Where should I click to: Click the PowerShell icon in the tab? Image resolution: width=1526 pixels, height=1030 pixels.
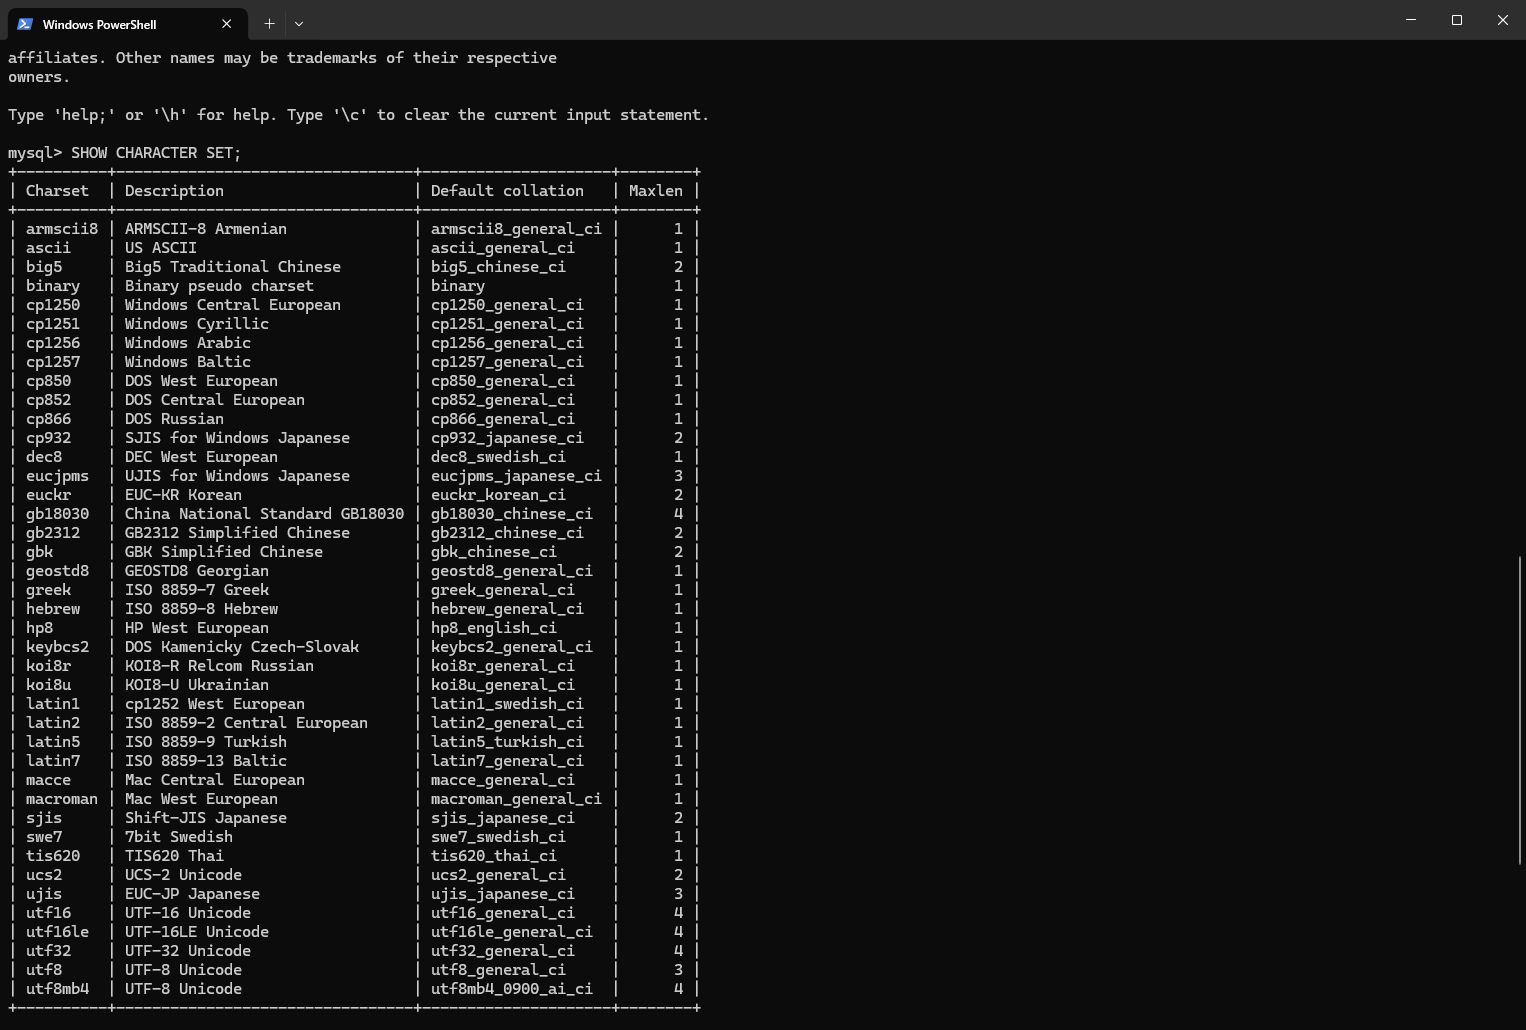(x=25, y=24)
